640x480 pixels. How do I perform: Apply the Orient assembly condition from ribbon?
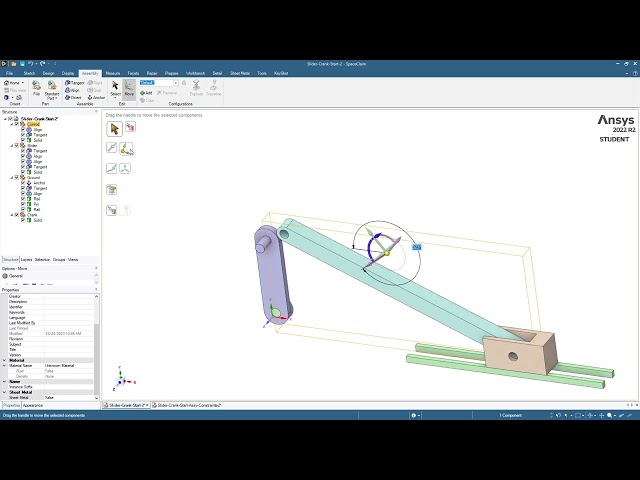tap(73, 98)
